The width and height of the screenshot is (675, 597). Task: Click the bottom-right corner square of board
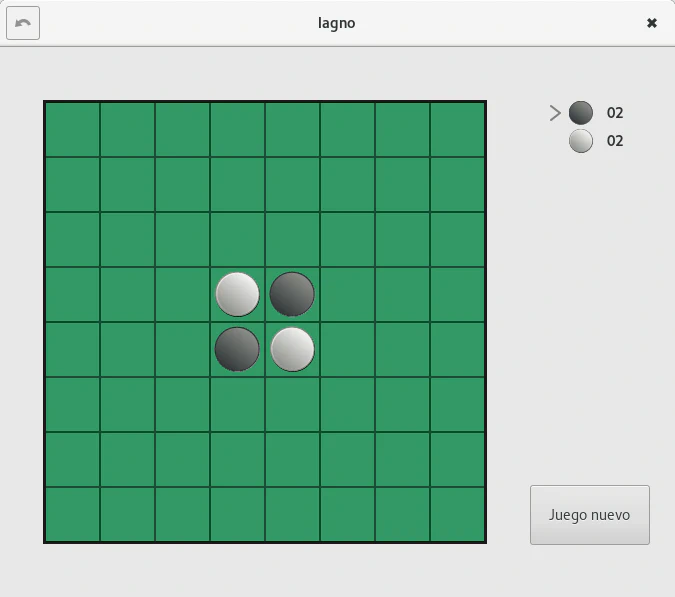click(457, 514)
